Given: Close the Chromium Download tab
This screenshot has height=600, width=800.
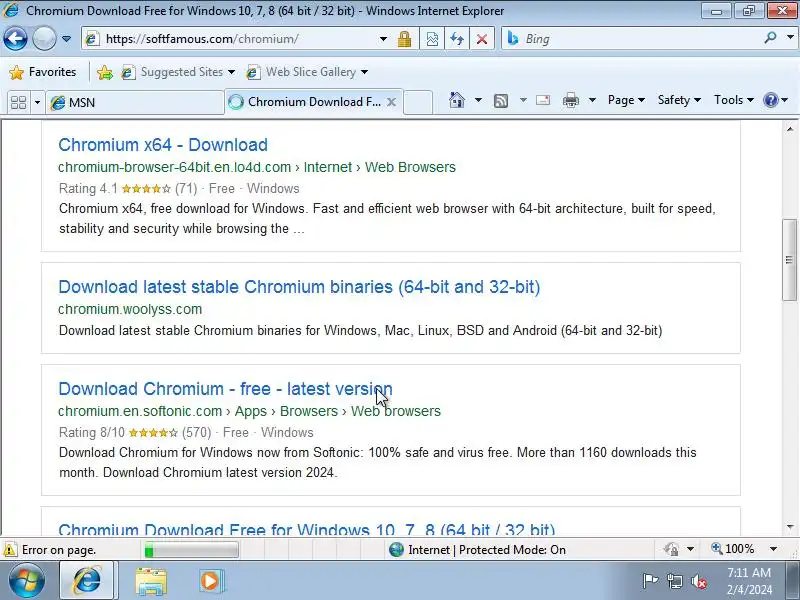Looking at the screenshot, I should 391,102.
